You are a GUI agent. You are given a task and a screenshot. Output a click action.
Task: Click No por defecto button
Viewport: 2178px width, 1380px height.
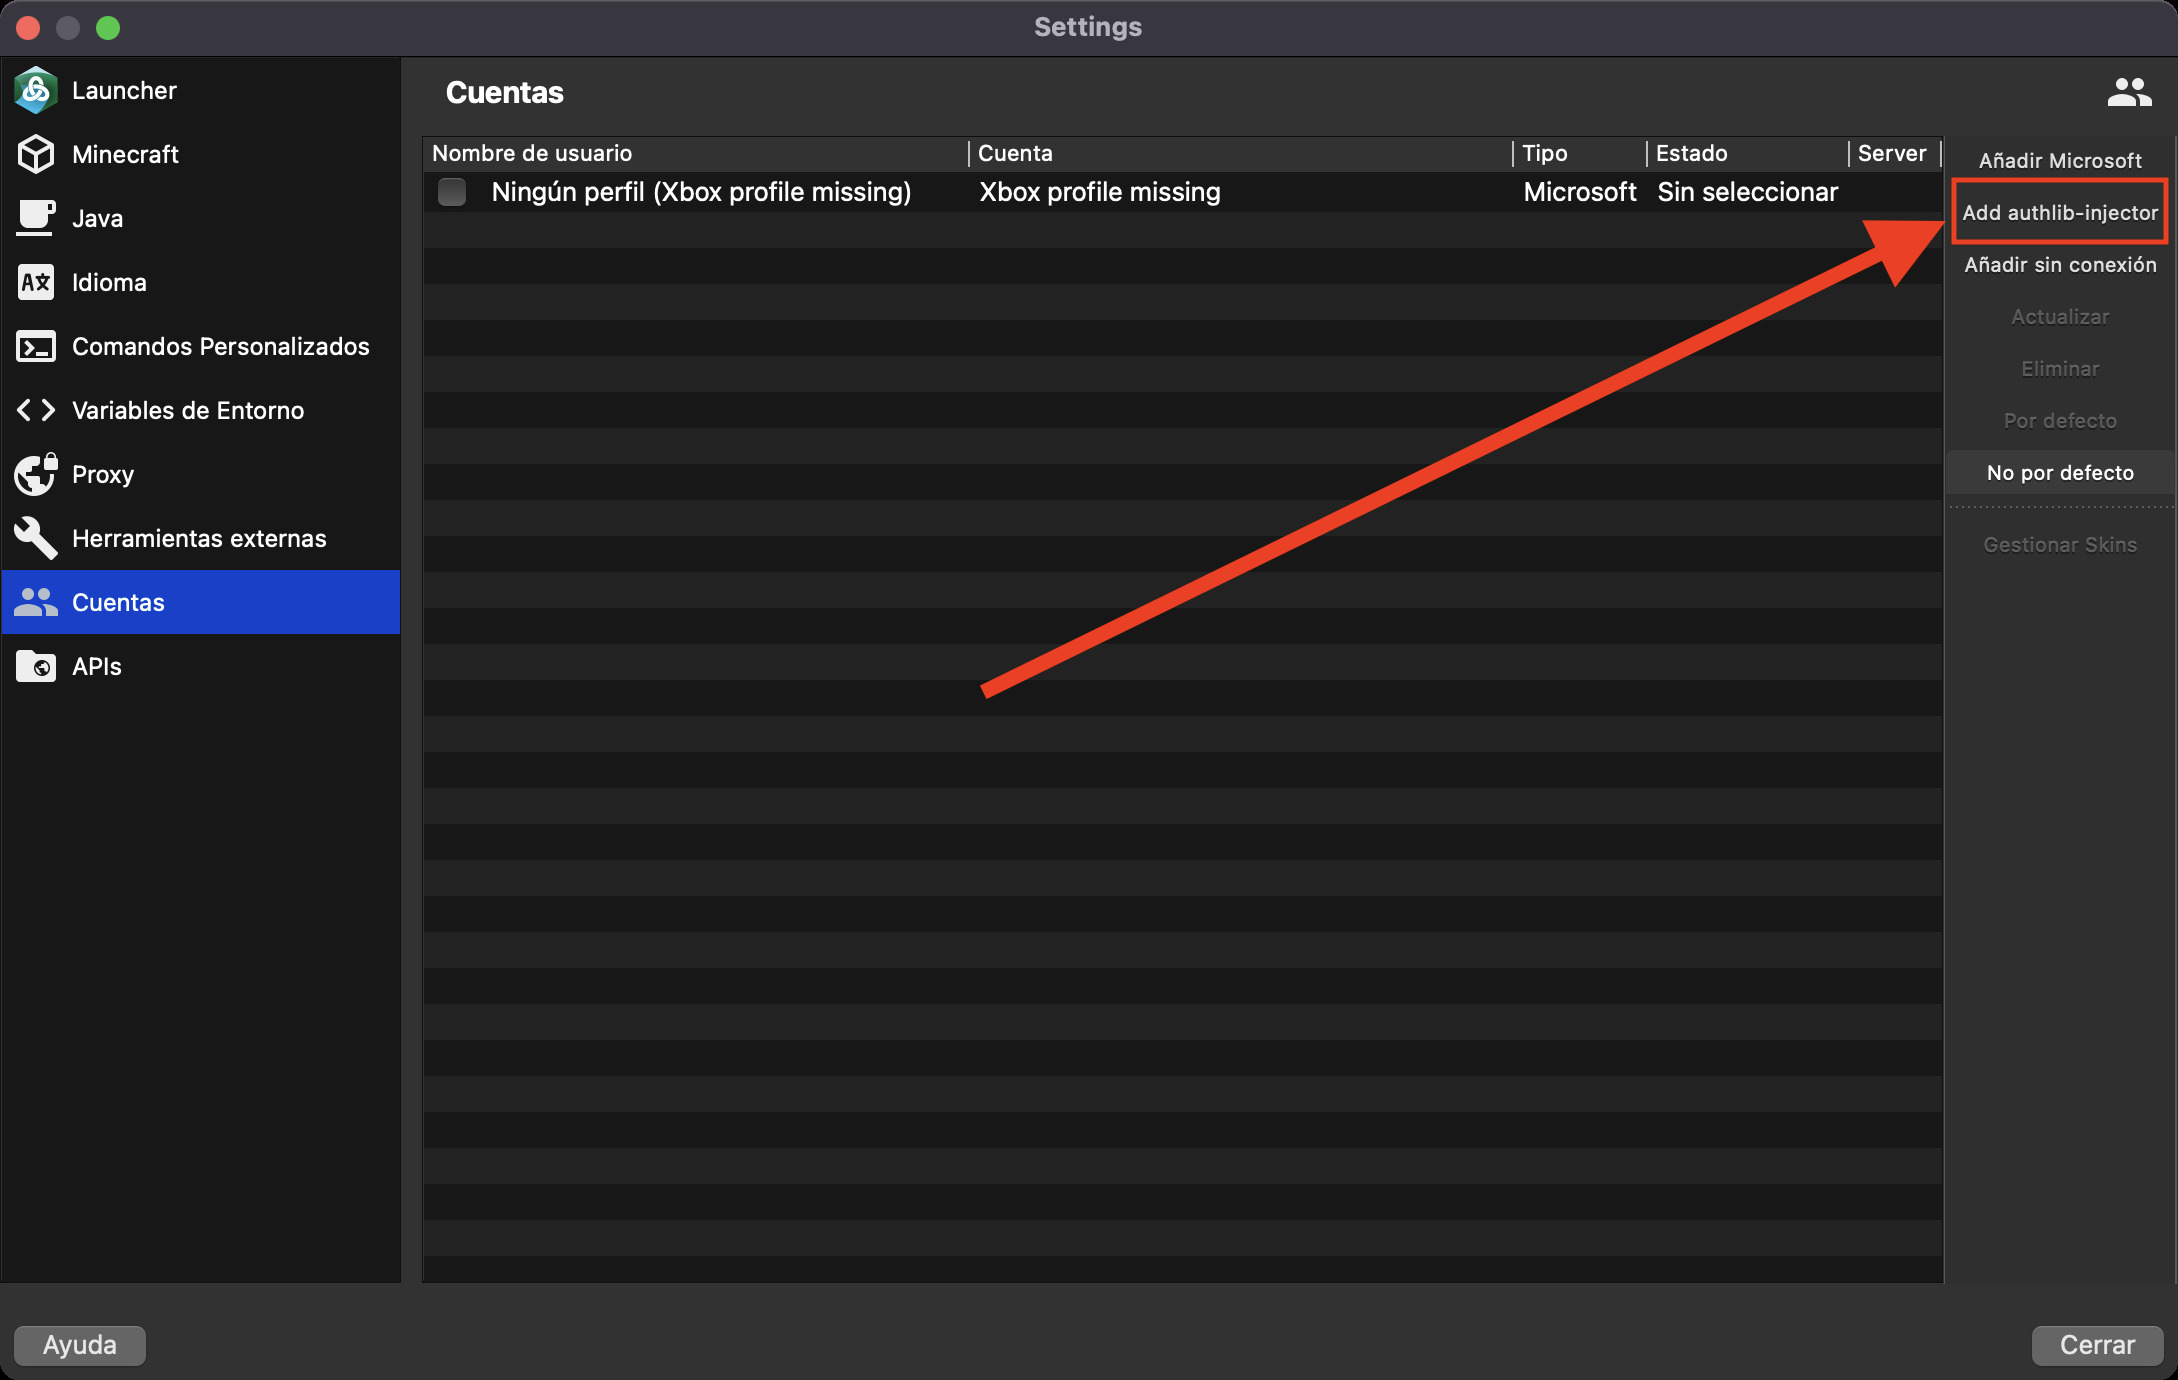[2060, 473]
